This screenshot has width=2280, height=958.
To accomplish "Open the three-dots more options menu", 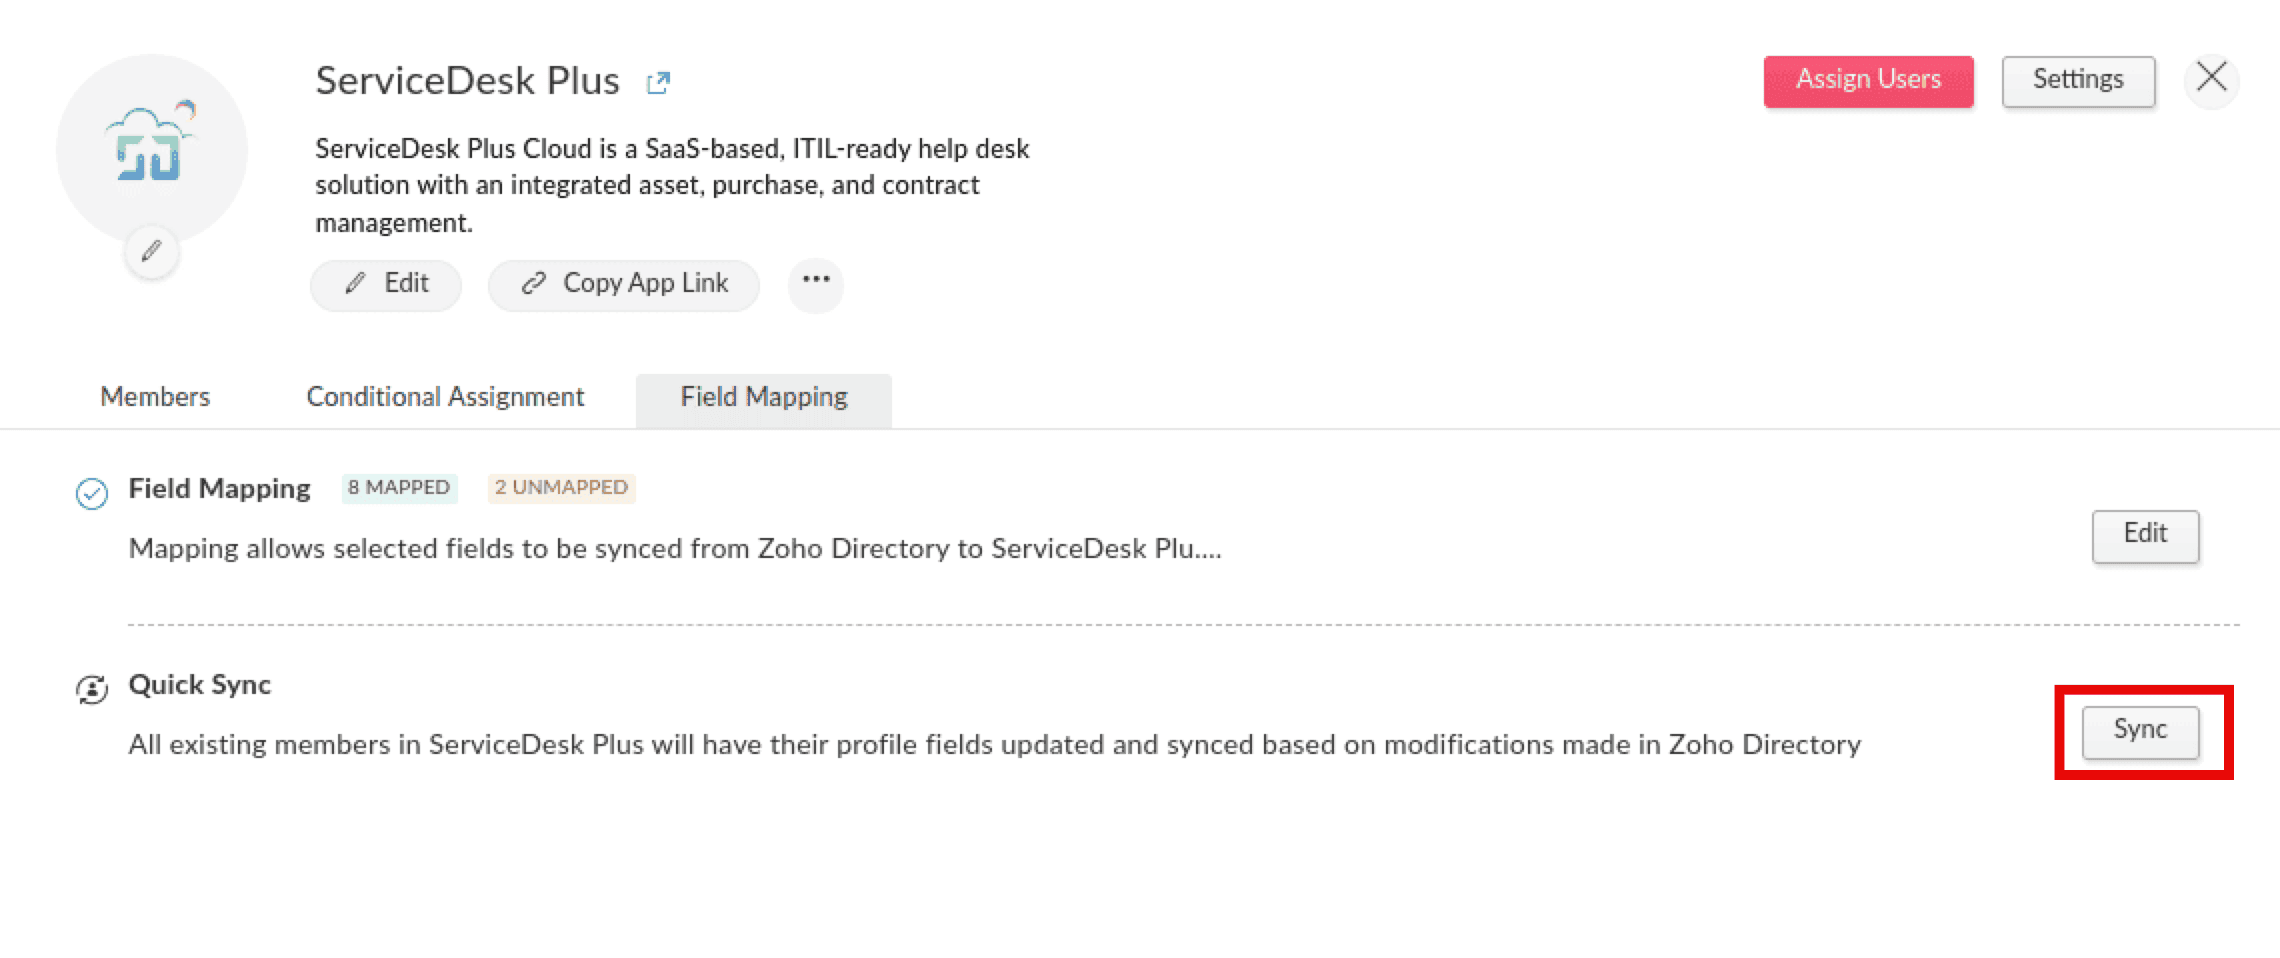I will 816,281.
